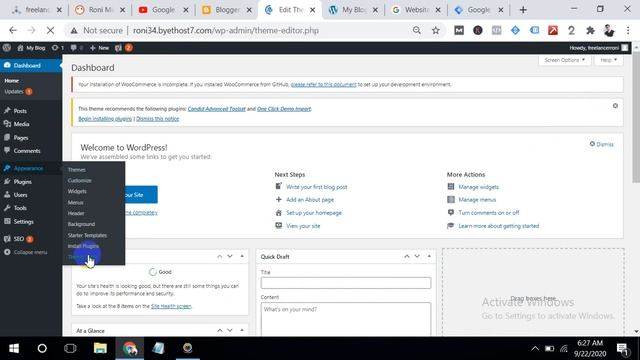Open the Condot Advanced Toolset link
Screen dimensions: 640x360
(x=216, y=109)
